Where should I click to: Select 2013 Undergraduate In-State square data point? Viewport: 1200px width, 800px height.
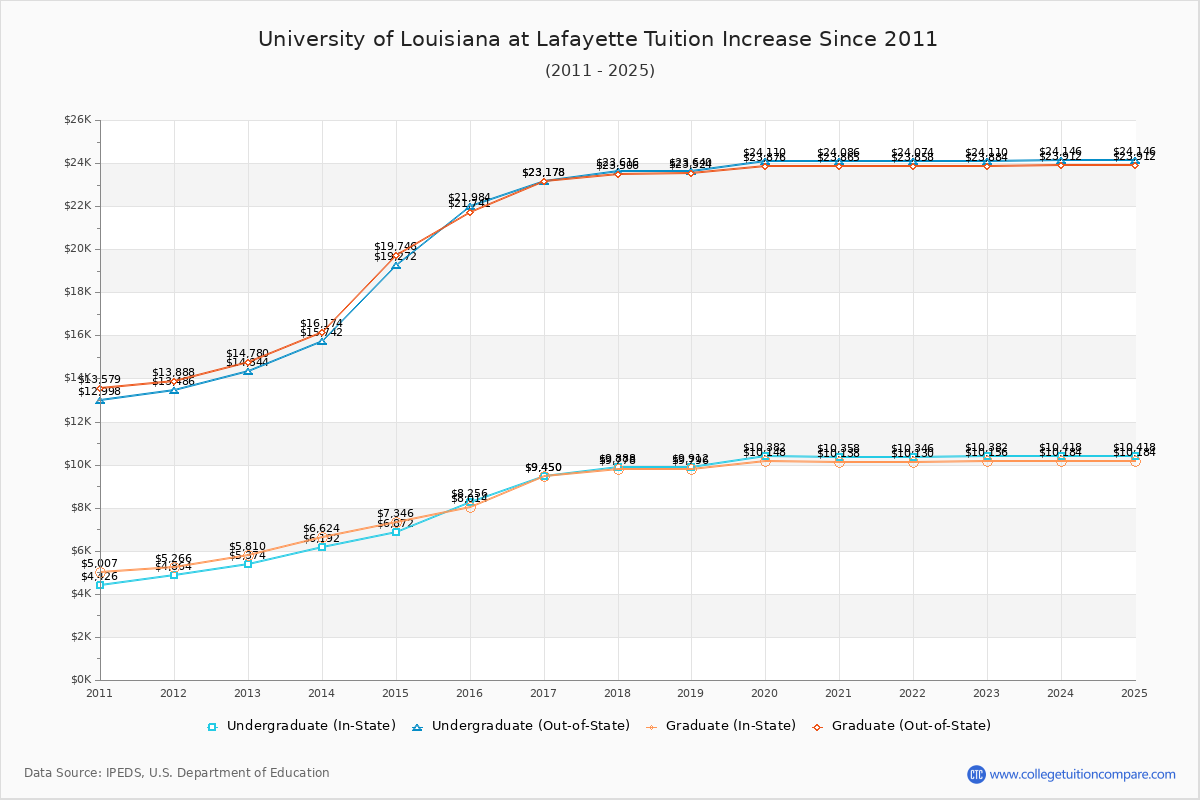click(x=248, y=564)
